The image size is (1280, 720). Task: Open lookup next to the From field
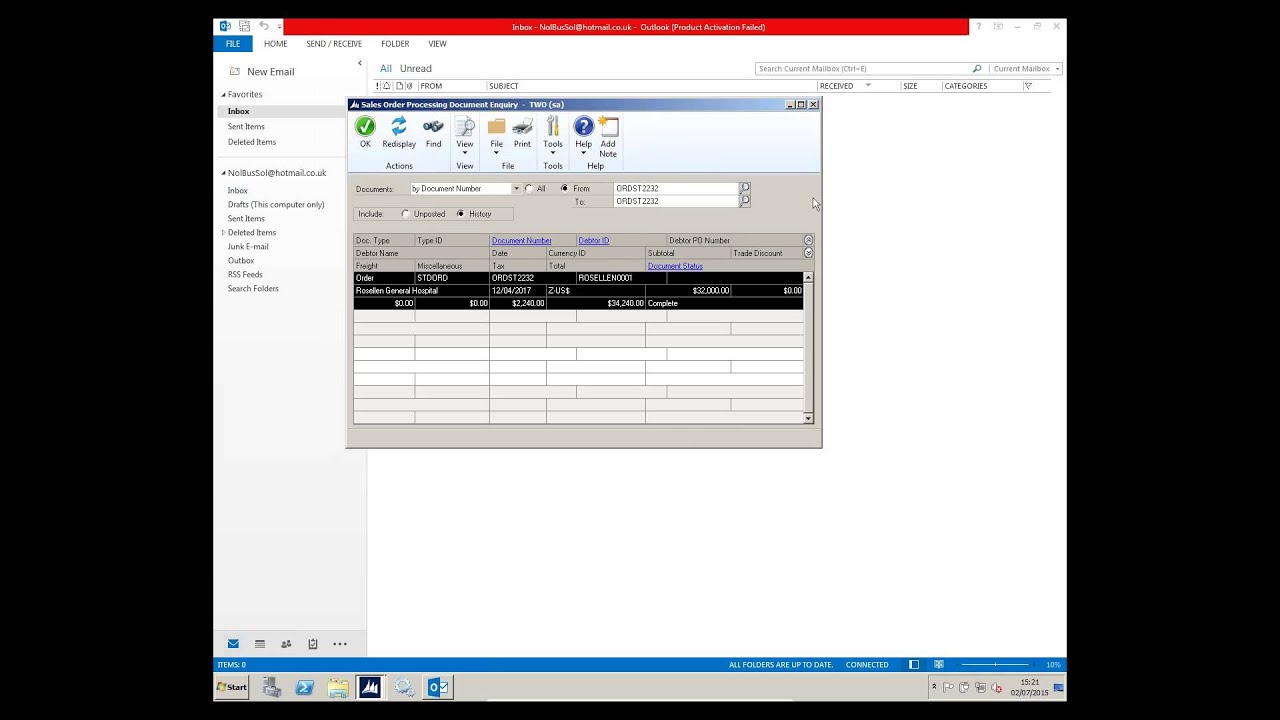[745, 188]
